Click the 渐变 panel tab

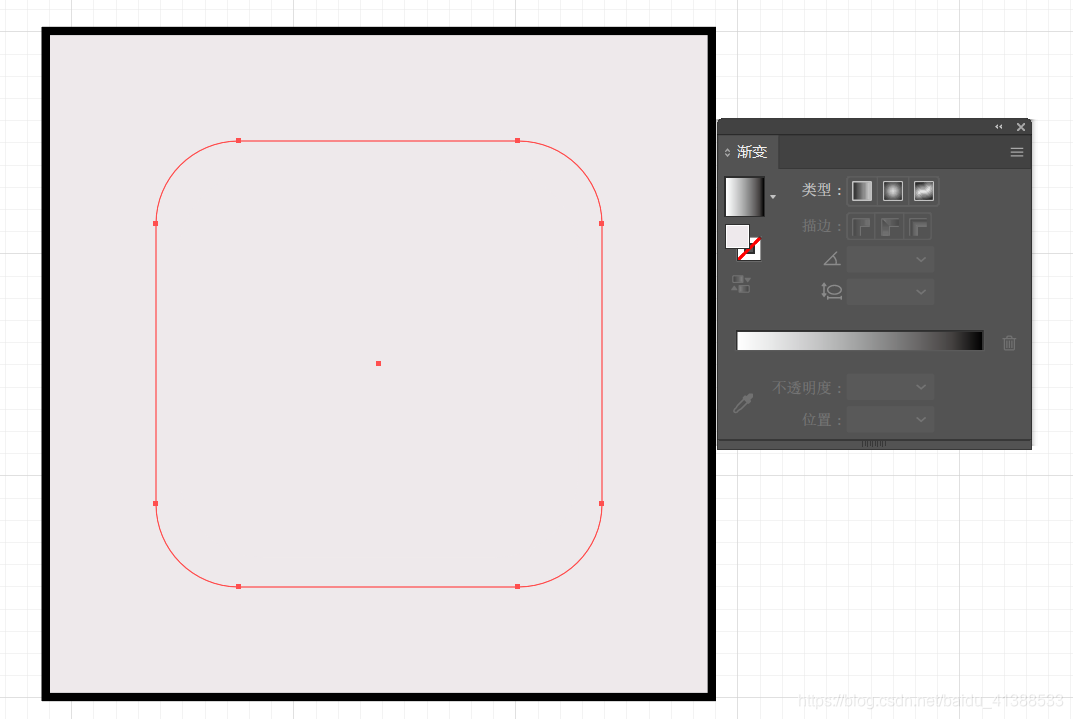pos(751,152)
